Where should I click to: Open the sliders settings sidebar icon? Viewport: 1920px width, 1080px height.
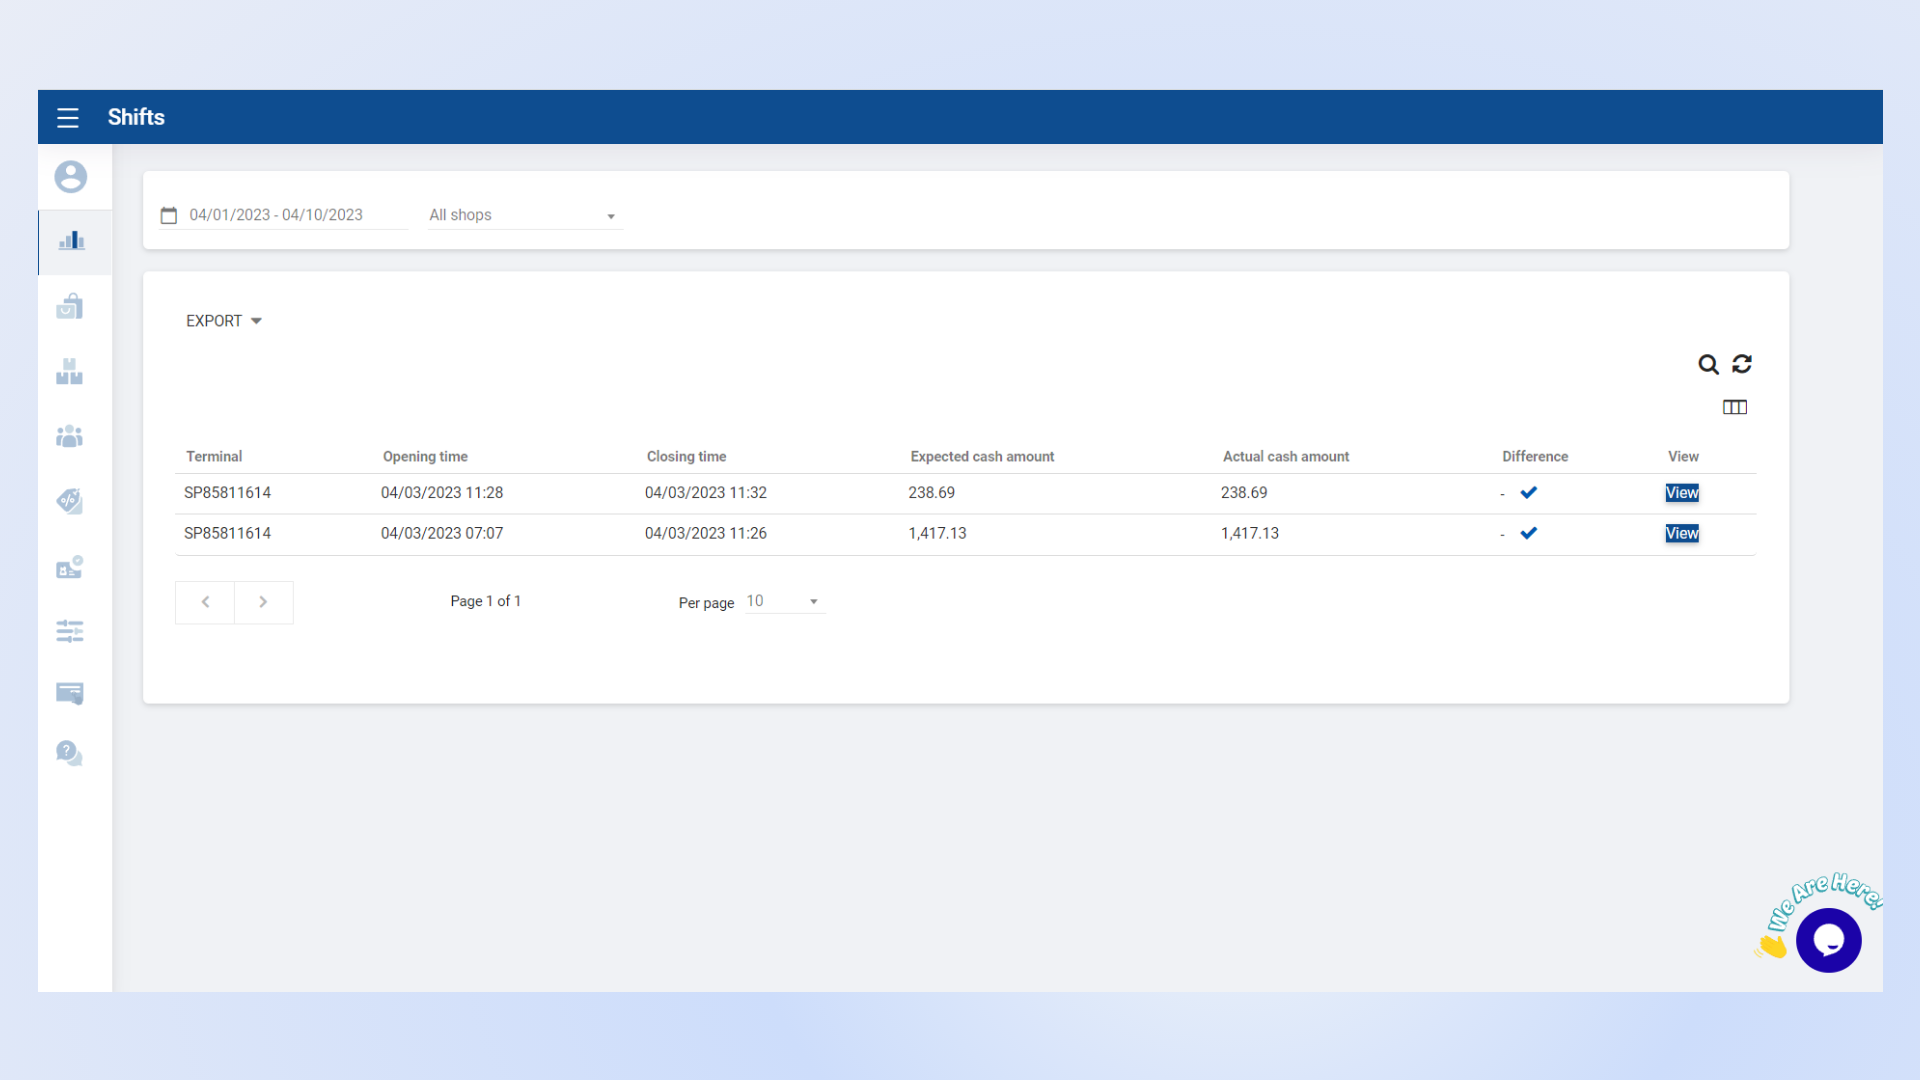tap(70, 631)
